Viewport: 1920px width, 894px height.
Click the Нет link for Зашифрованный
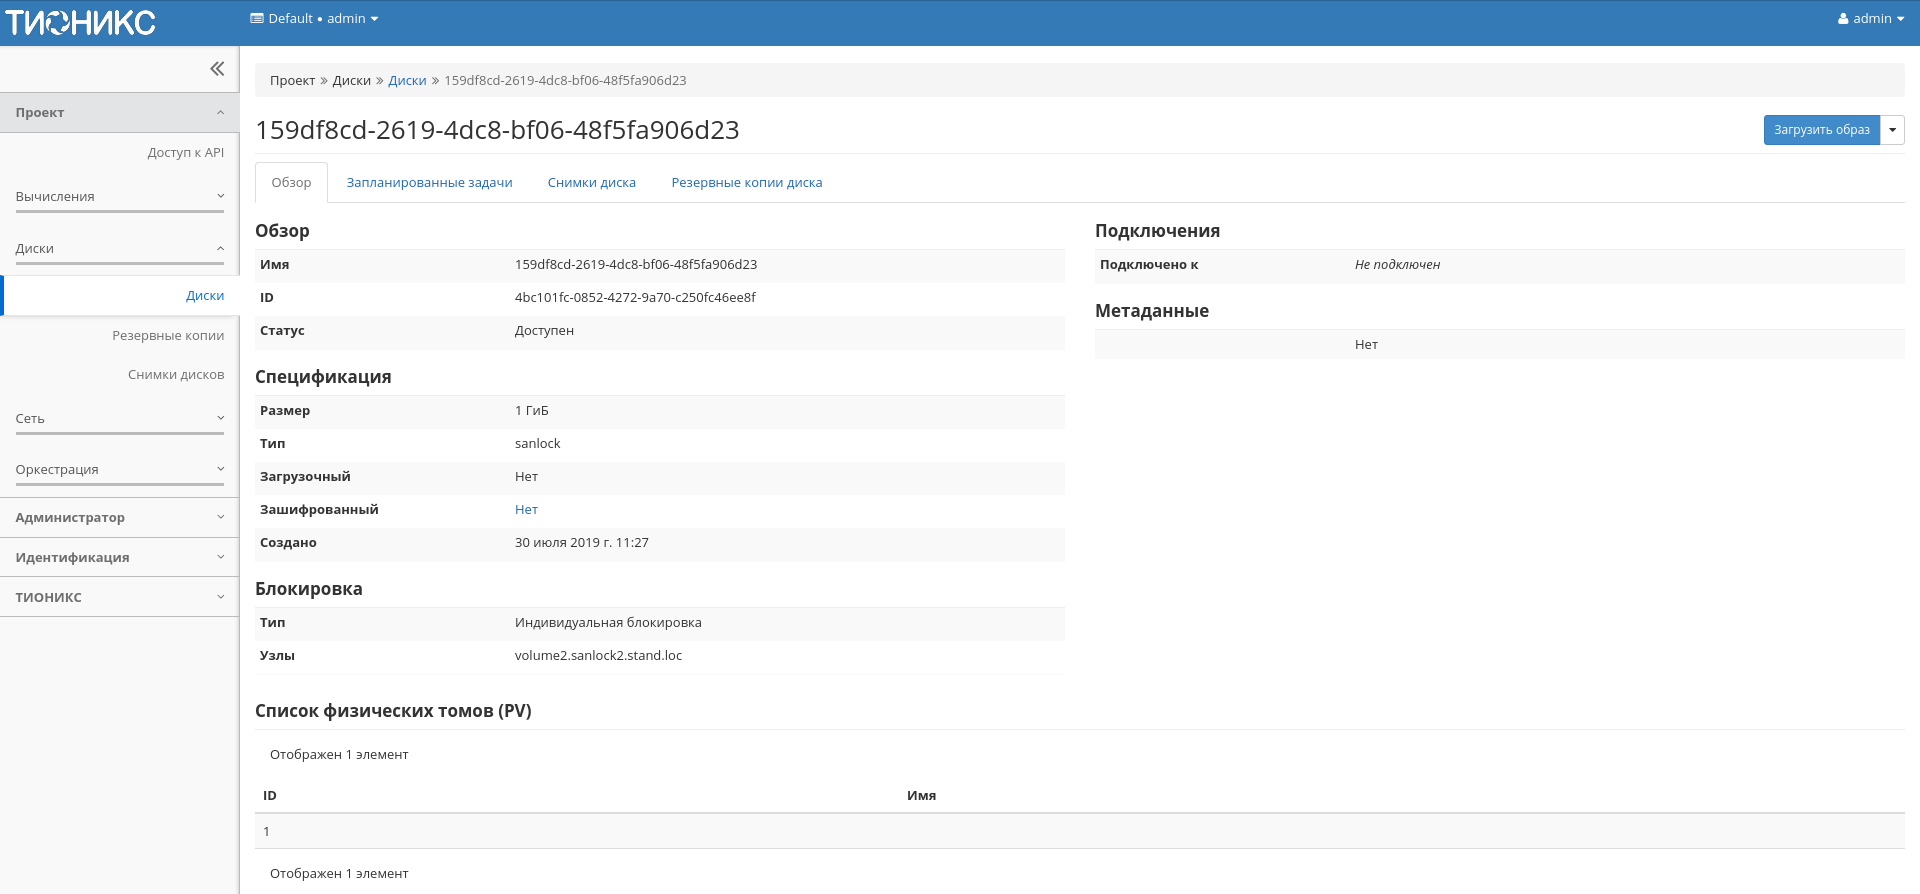526,510
